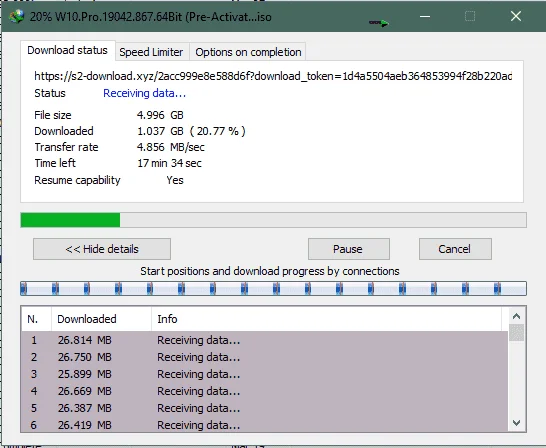This screenshot has width=546, height=448.
Task: Cancel the download
Action: (x=455, y=249)
